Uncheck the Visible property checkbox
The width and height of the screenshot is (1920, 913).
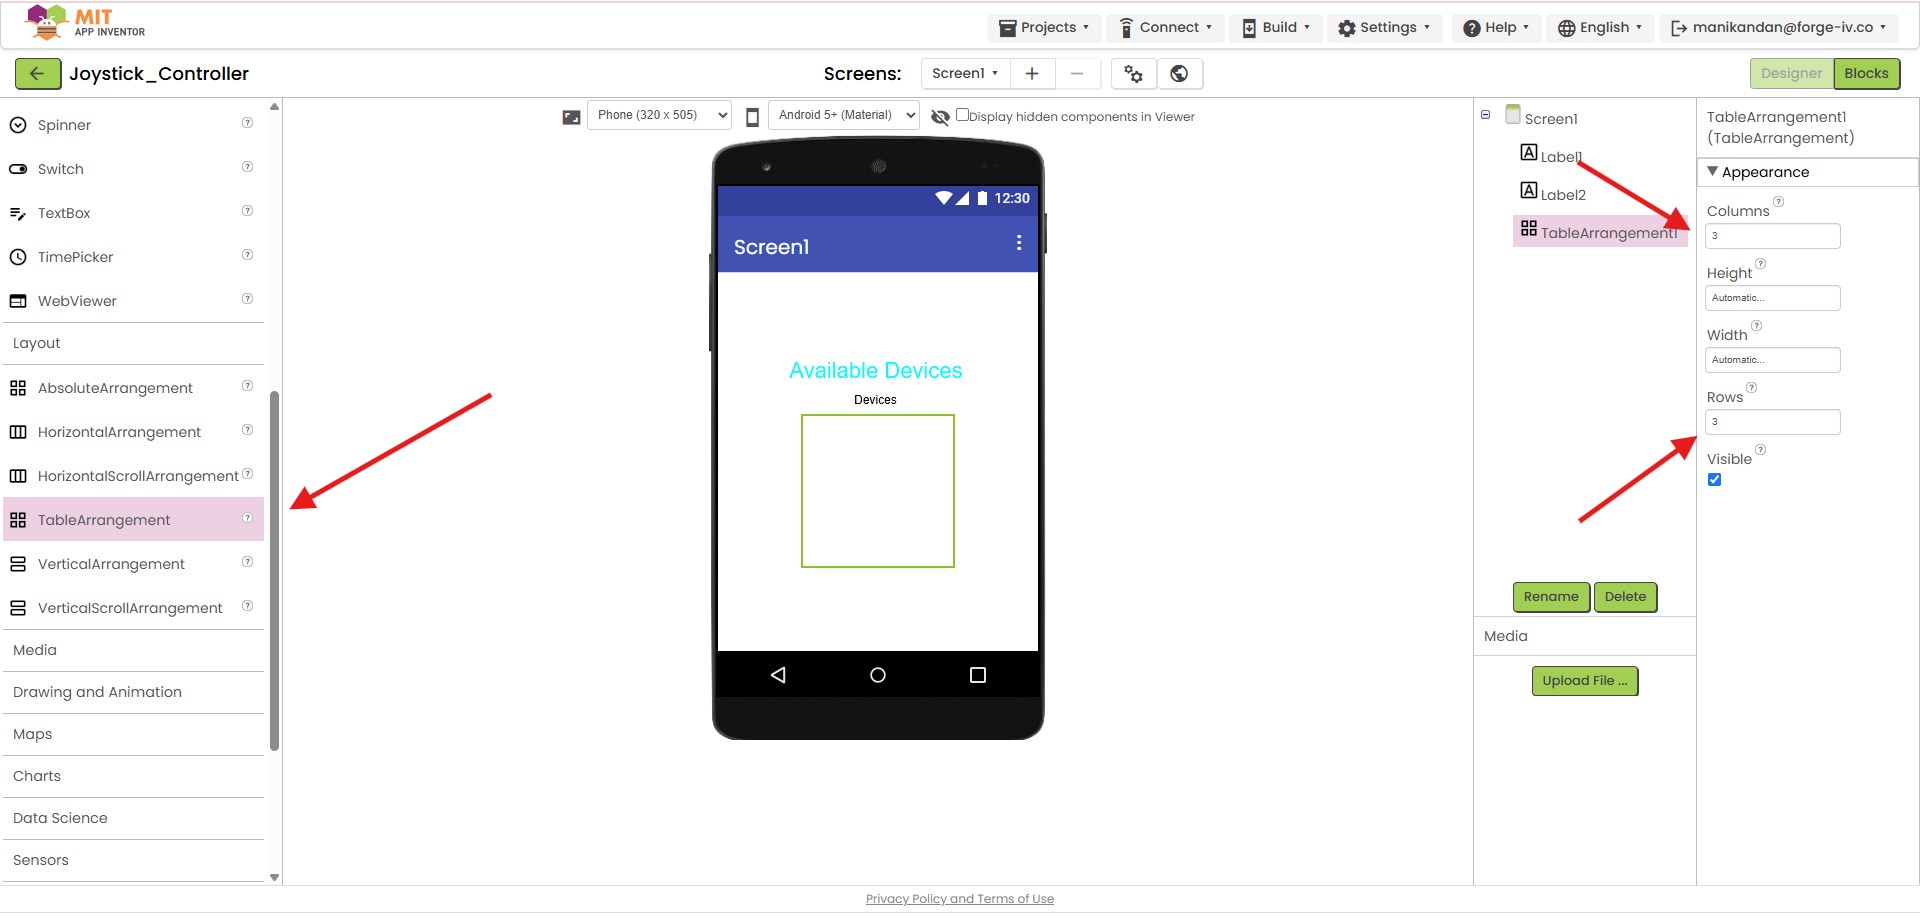(1714, 480)
